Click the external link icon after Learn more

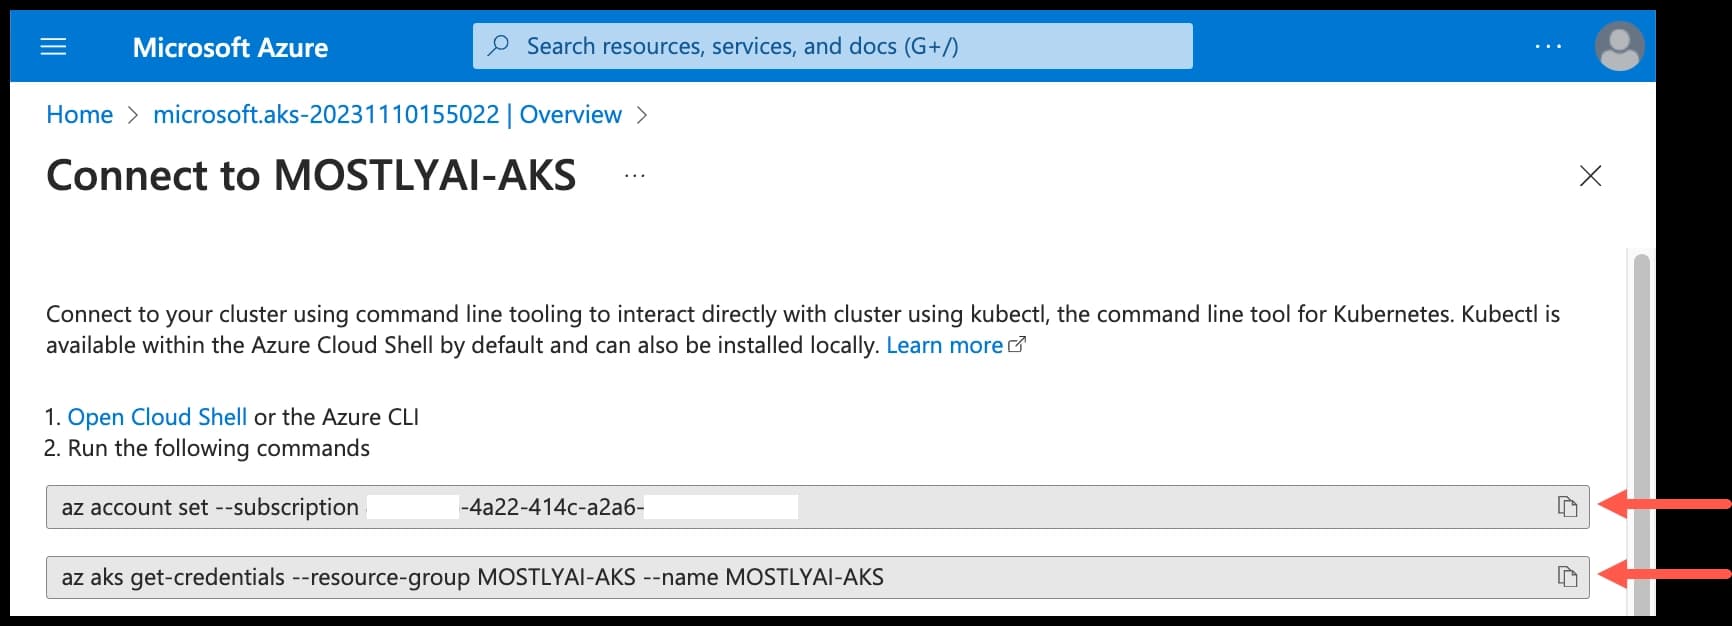coord(1017,345)
